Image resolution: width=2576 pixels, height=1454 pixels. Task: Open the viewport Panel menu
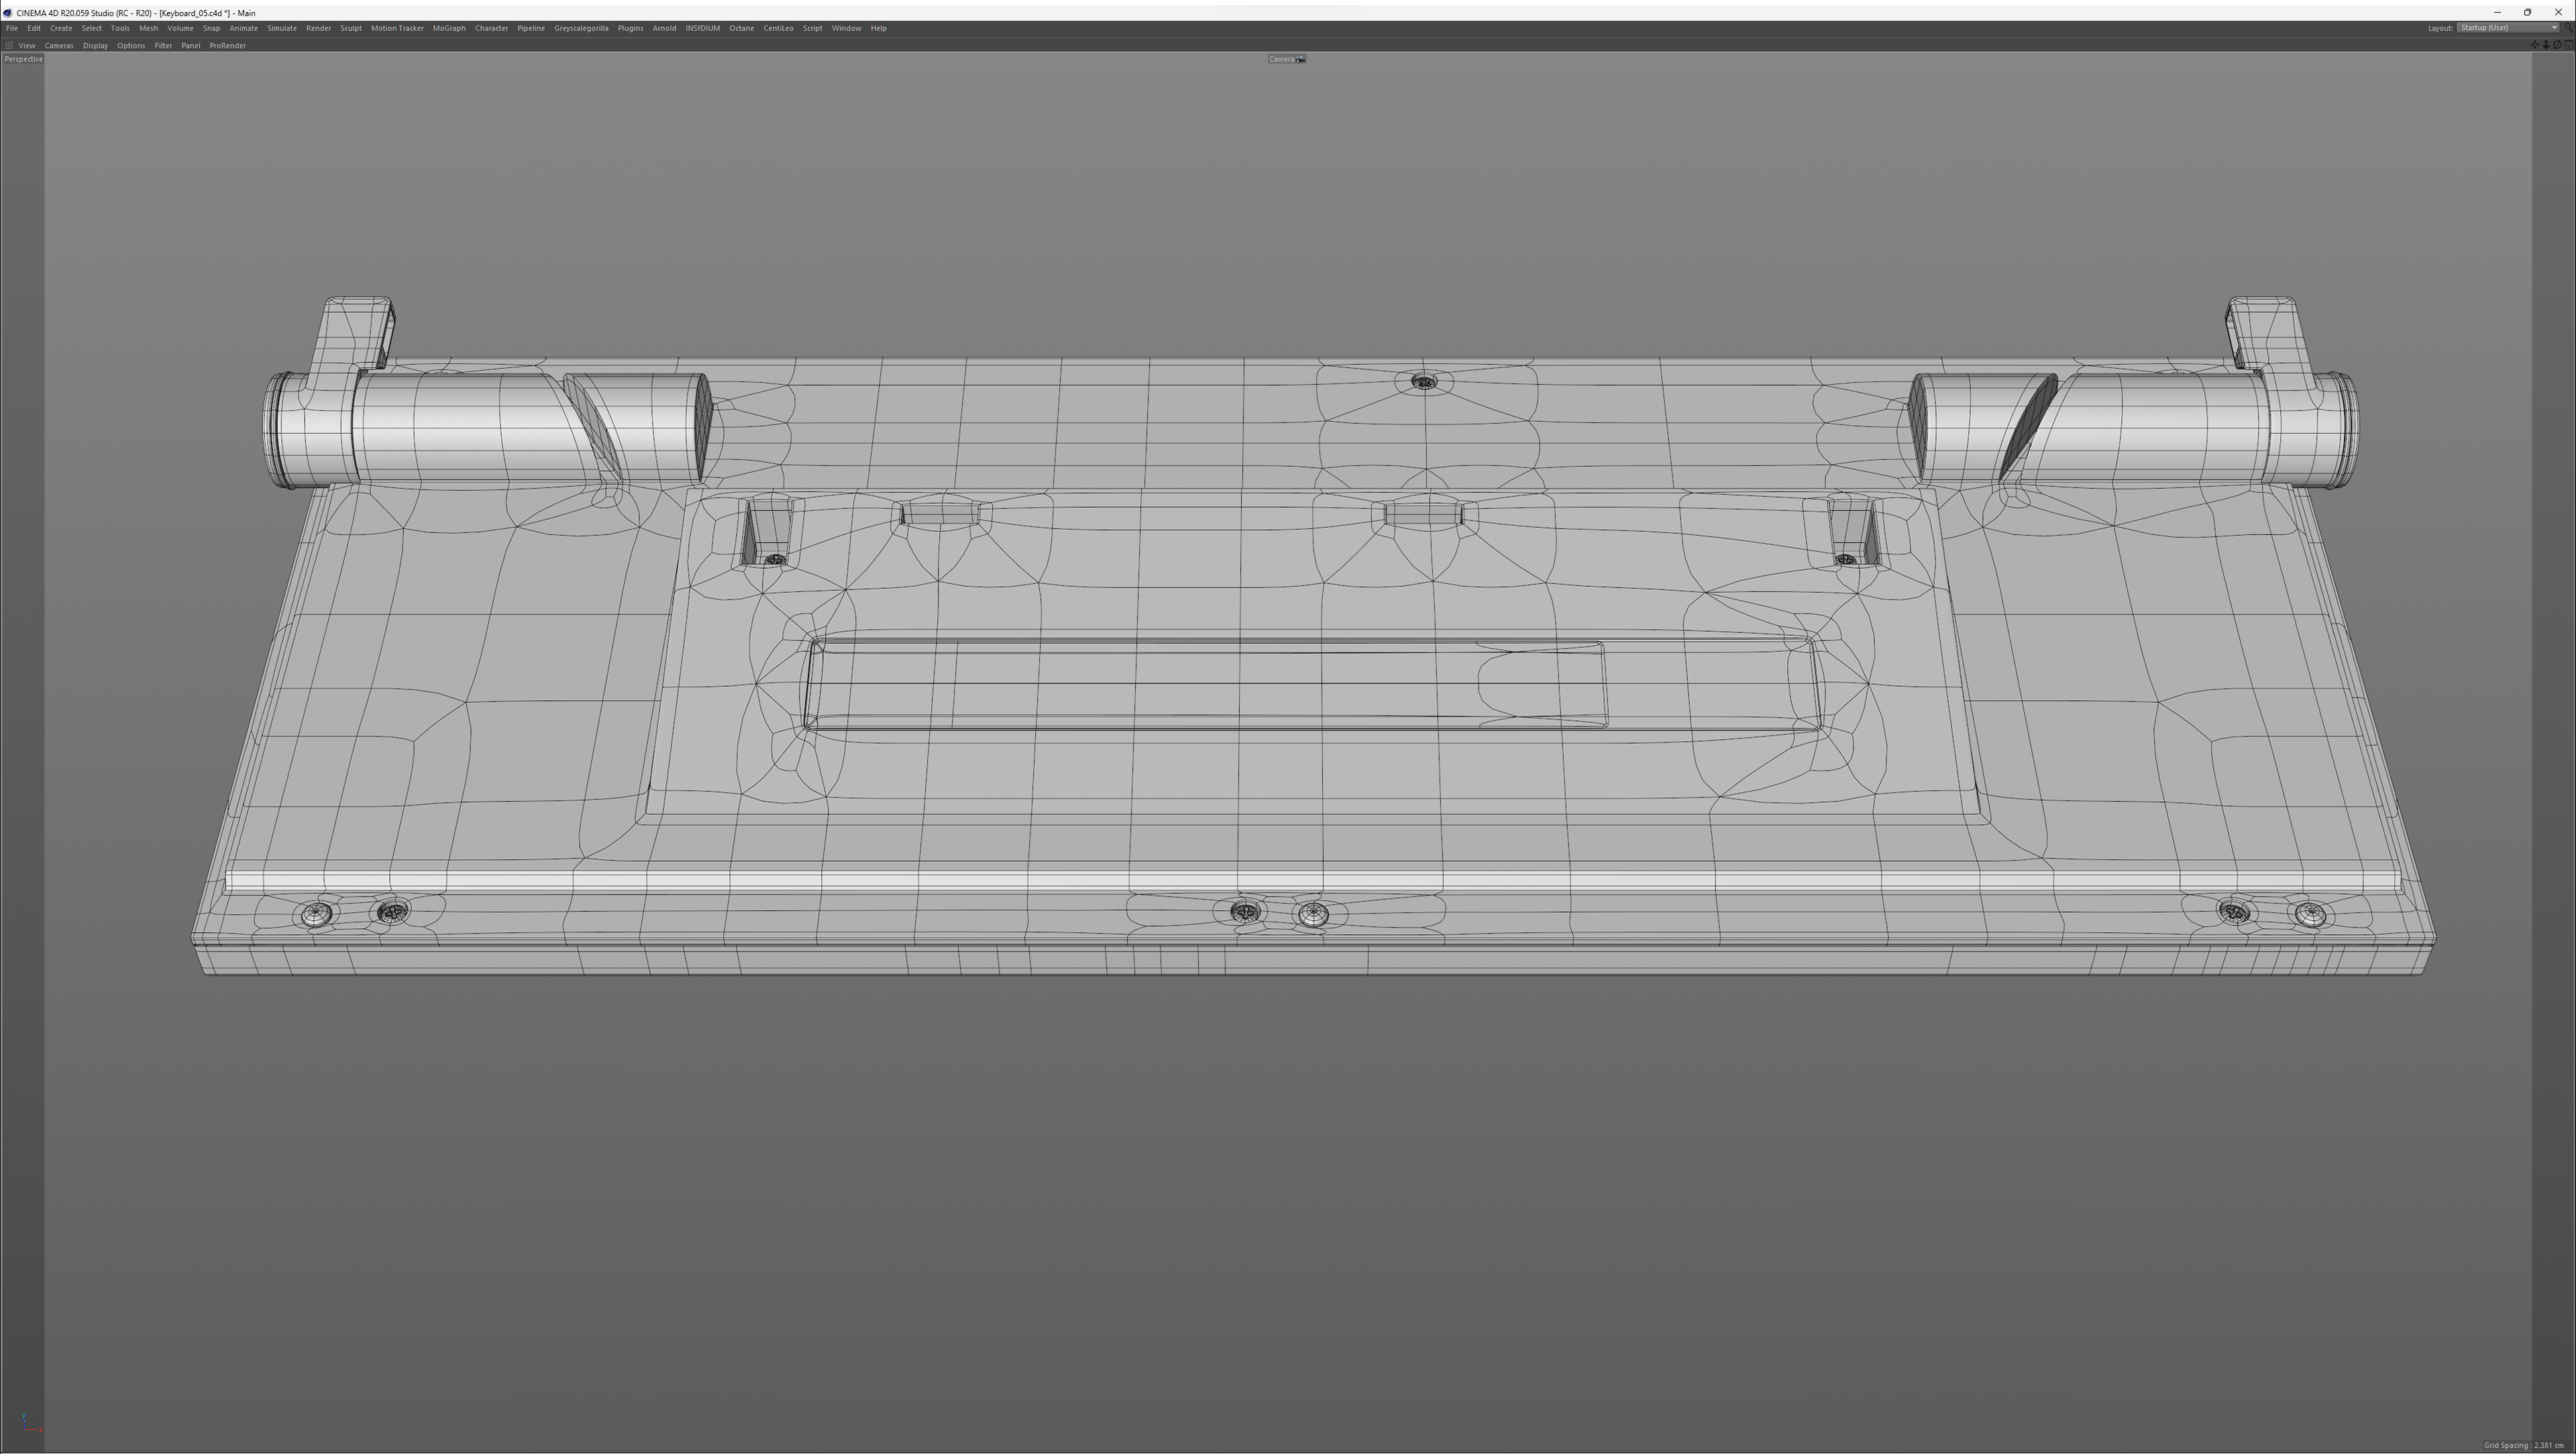pyautogui.click(x=190, y=45)
